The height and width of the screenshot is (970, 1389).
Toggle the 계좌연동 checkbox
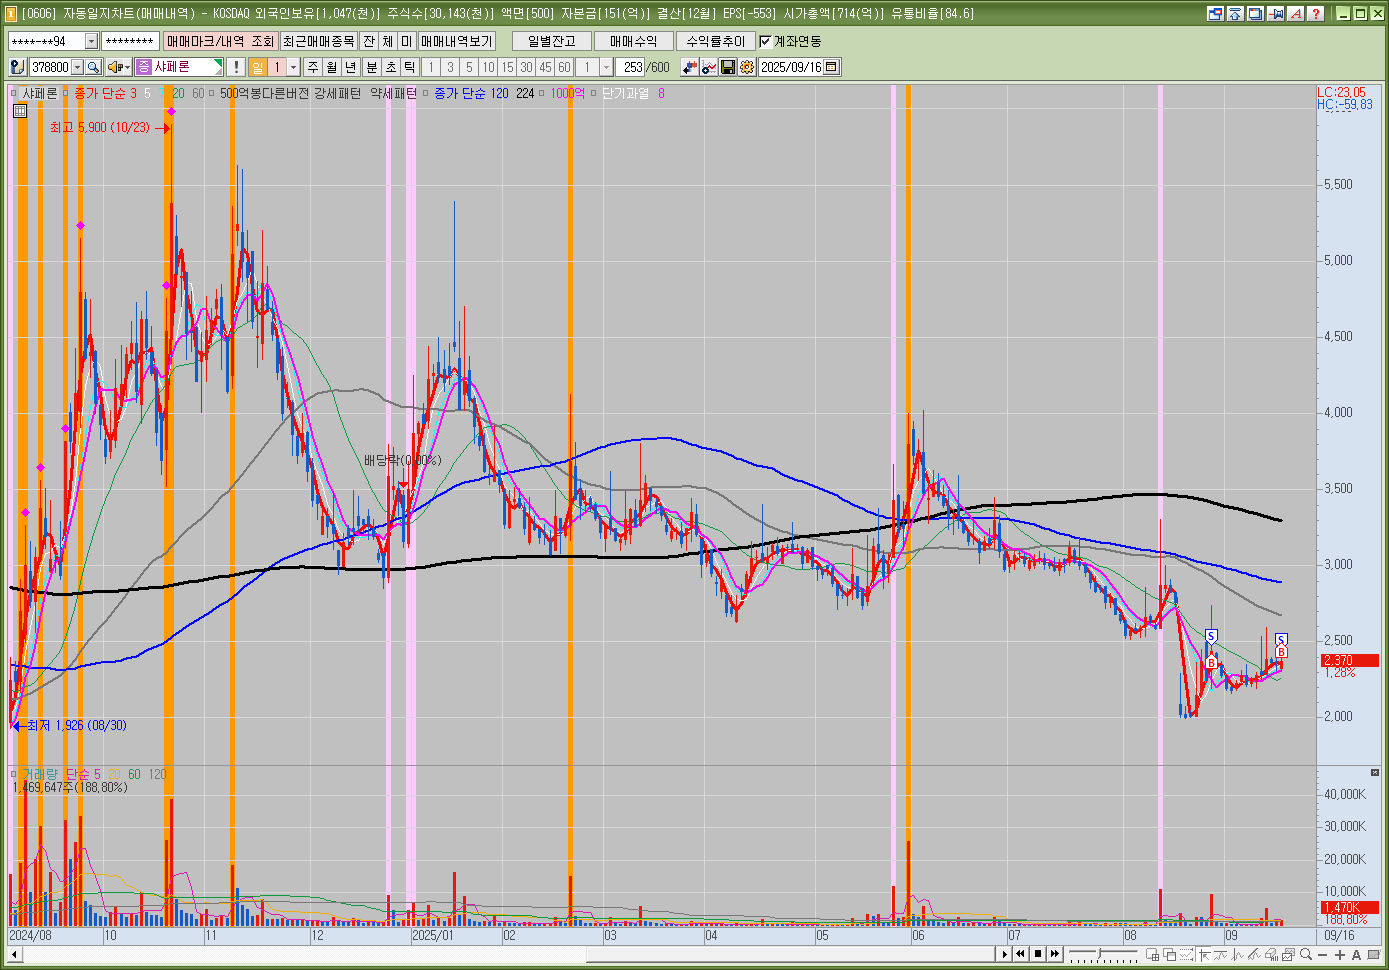766,41
